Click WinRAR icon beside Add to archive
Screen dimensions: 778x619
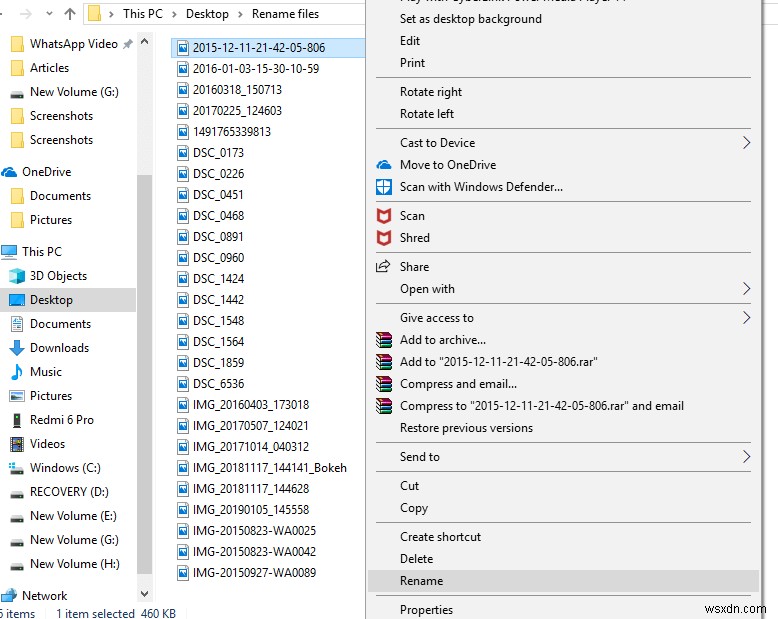point(384,340)
